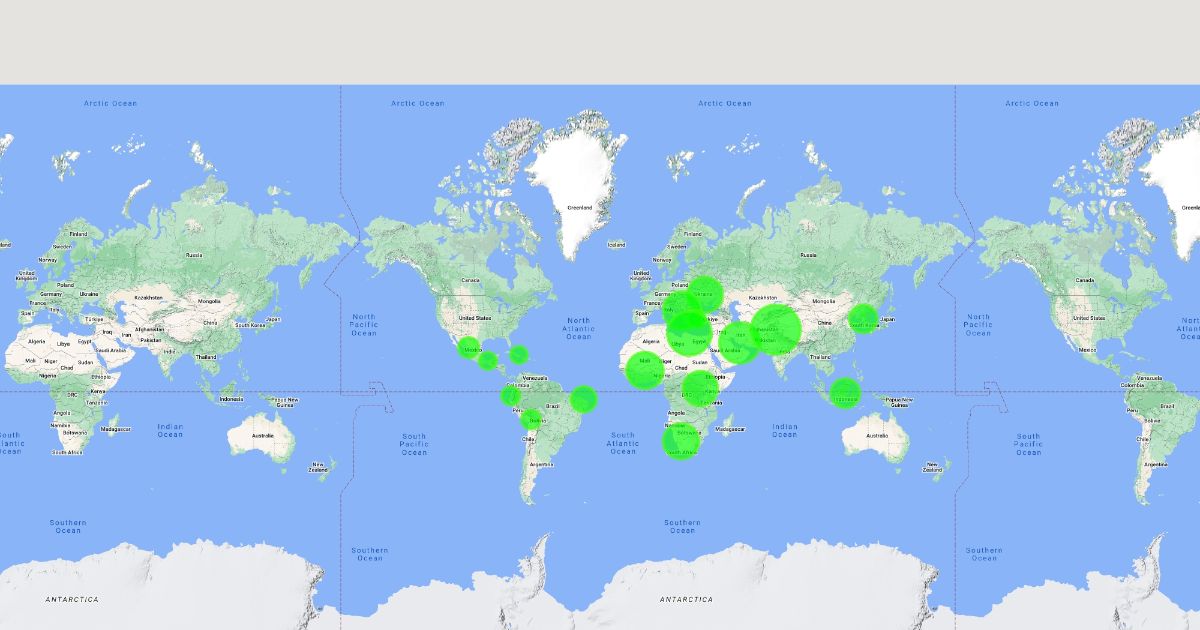Select the green circle over Ecuador and Colombia
The image size is (1200, 630).
point(510,396)
